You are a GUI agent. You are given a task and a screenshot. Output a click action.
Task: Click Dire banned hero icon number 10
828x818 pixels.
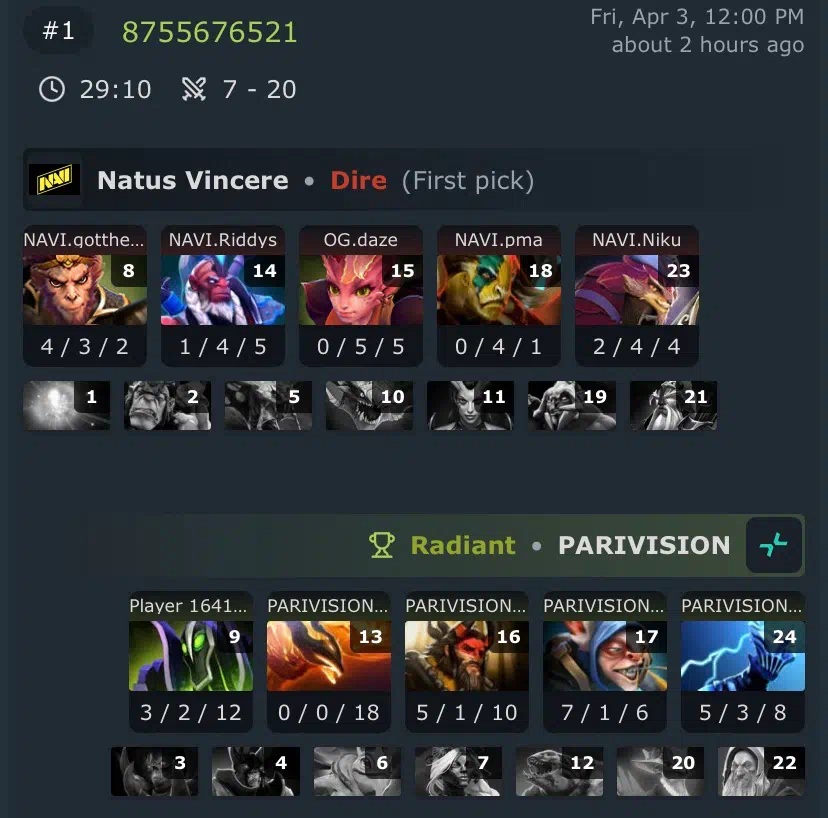tap(369, 405)
